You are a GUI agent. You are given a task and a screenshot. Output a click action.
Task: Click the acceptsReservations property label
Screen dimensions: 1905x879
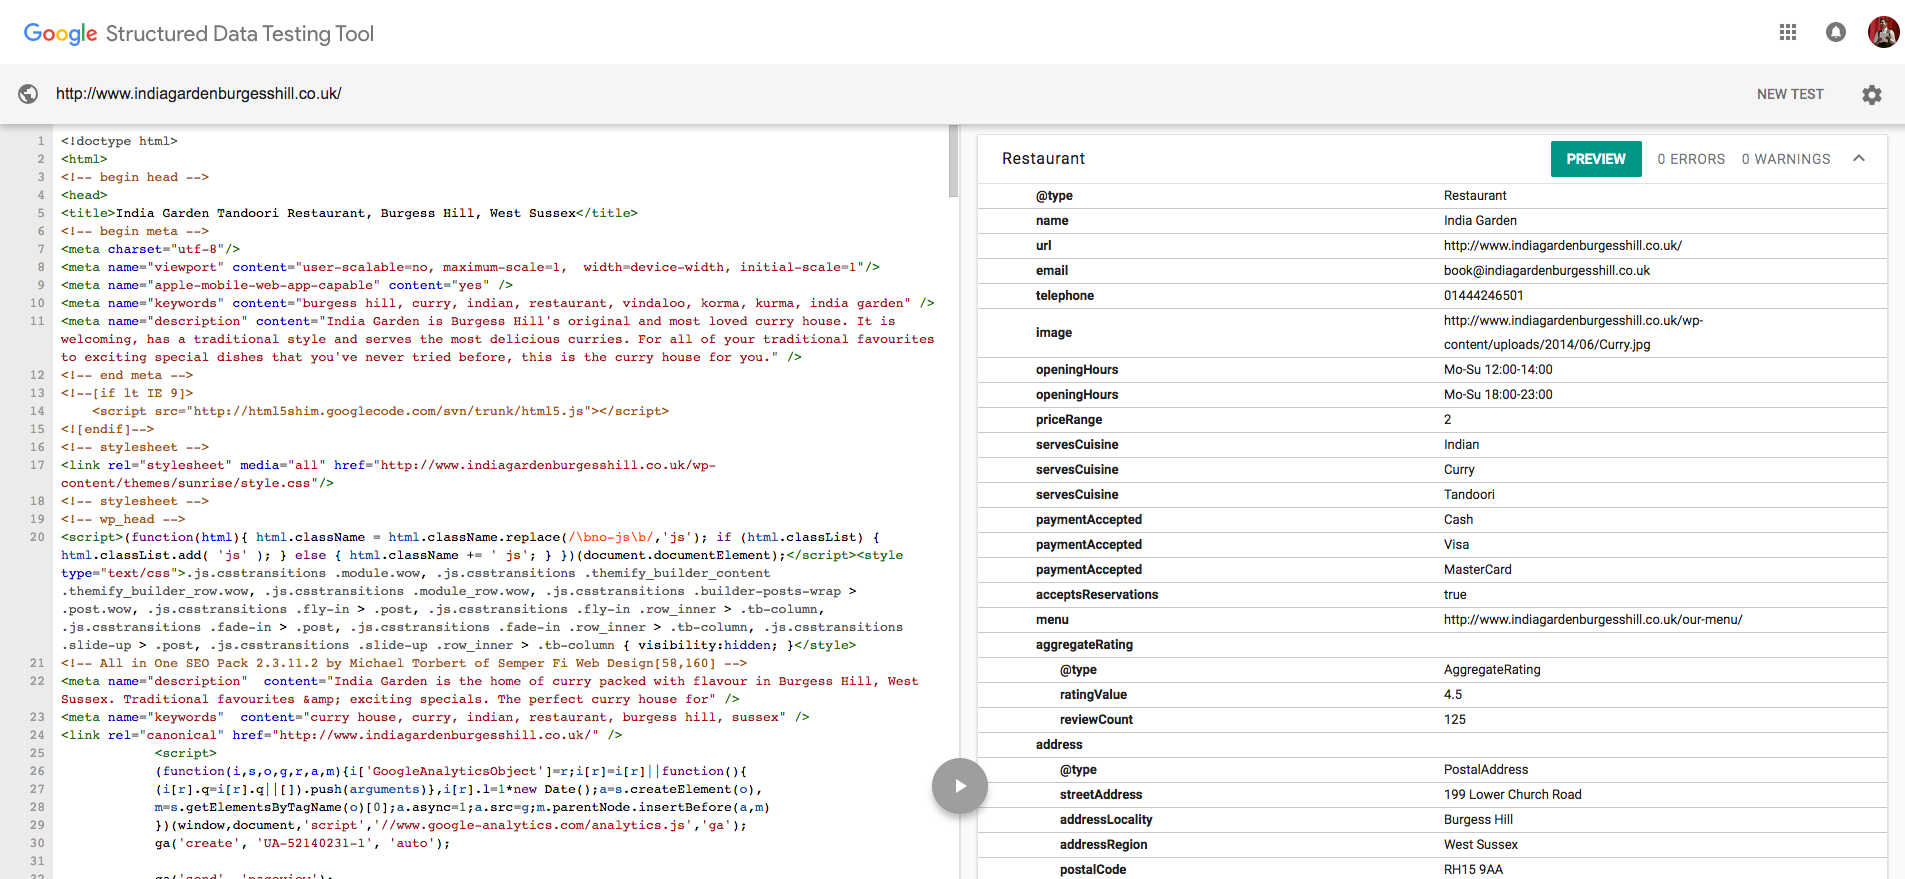click(x=1097, y=595)
